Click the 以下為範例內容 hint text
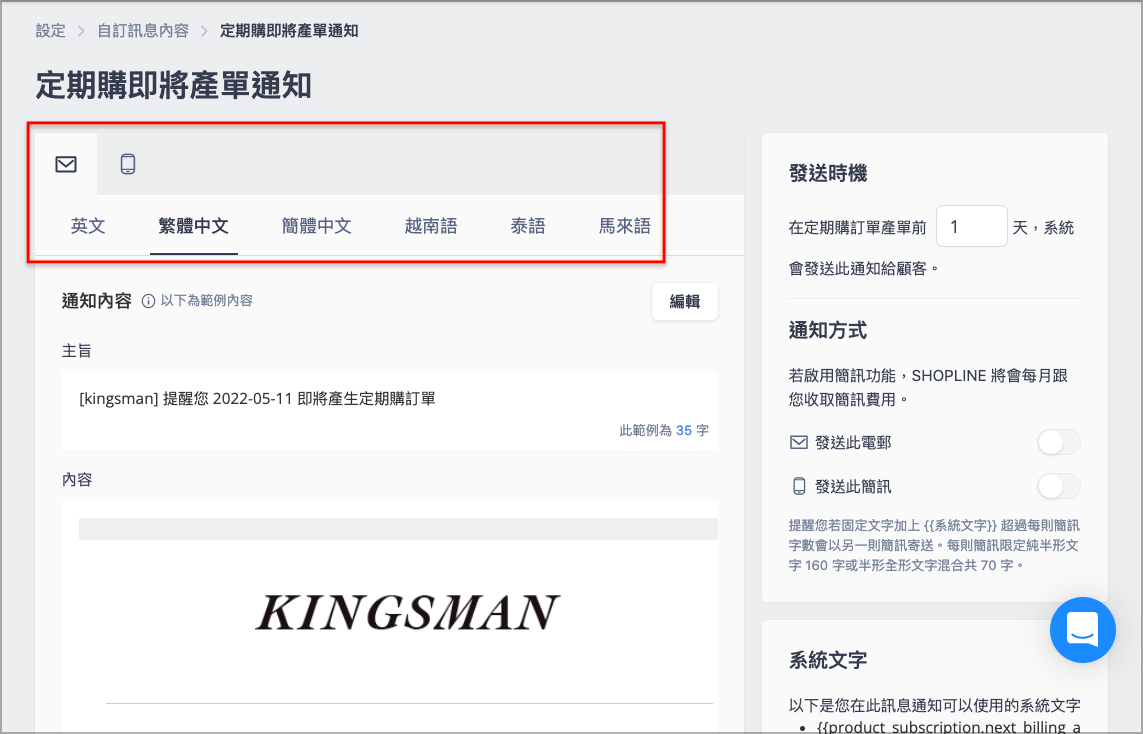The height and width of the screenshot is (734, 1143). point(206,300)
